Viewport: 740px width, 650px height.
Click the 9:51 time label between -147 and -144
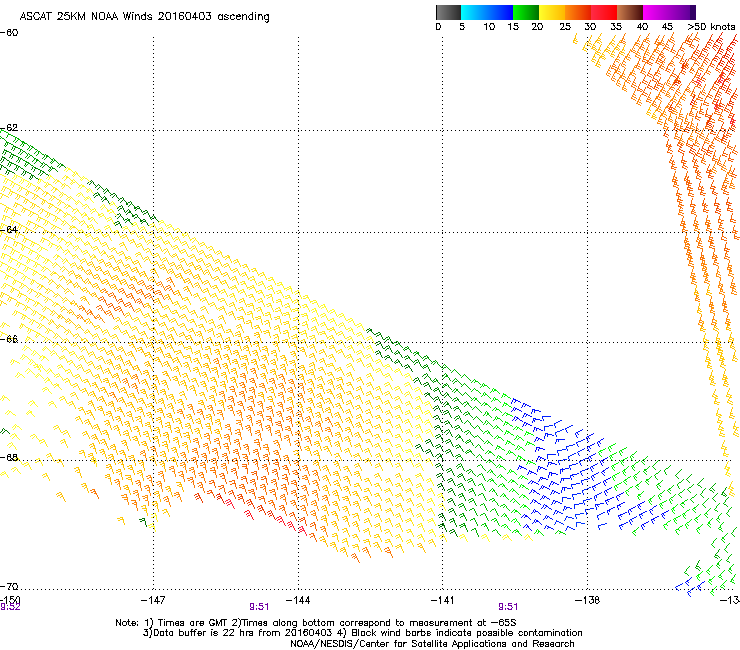(x=259, y=607)
